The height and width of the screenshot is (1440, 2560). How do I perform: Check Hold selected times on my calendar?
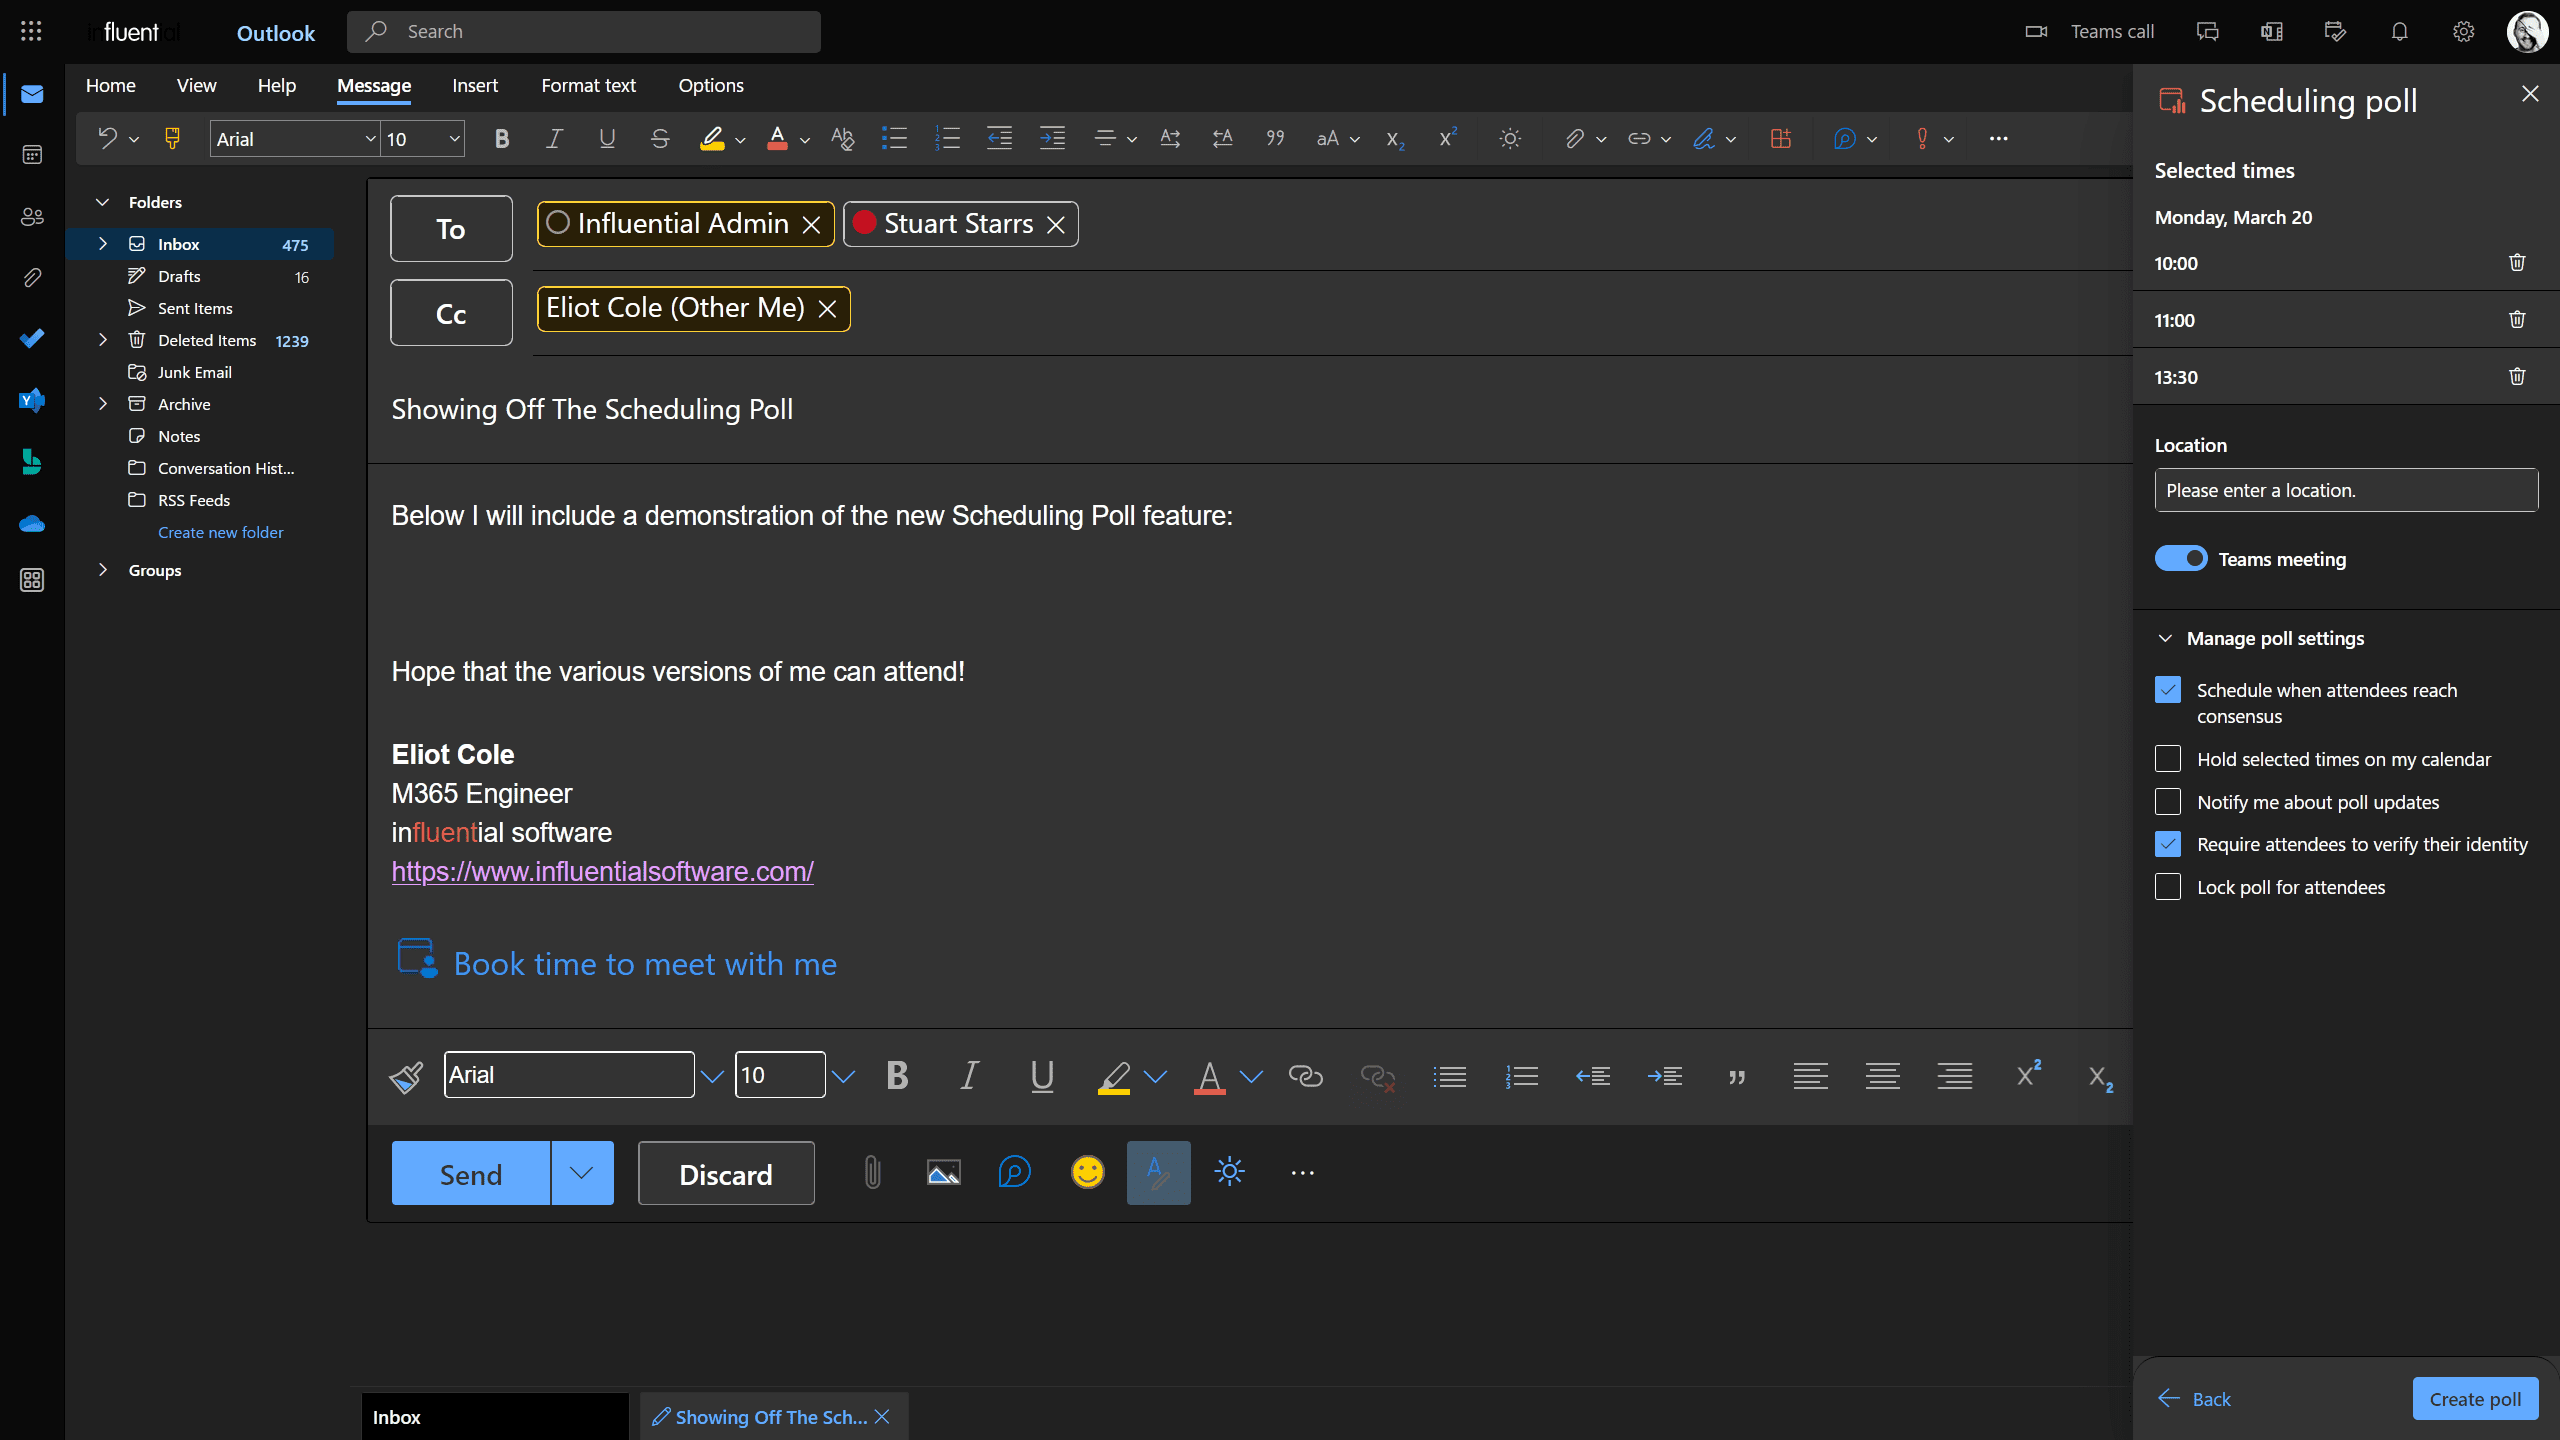pyautogui.click(x=2167, y=759)
